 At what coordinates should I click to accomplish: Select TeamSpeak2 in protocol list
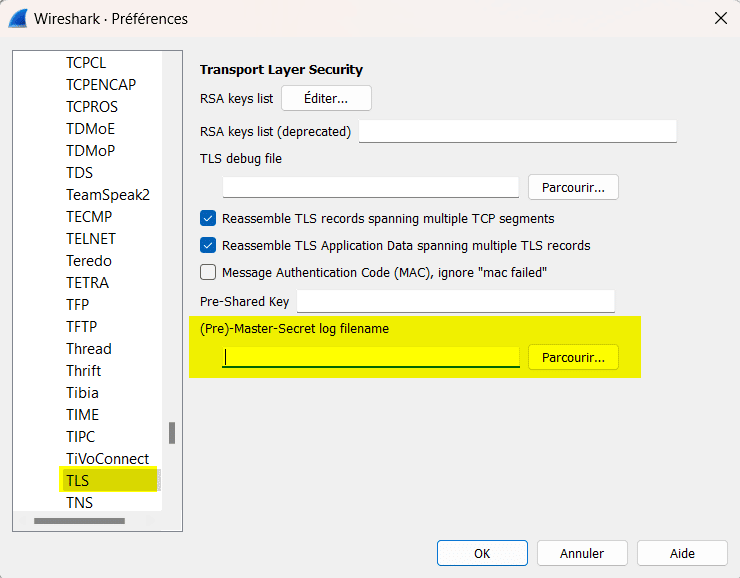click(x=107, y=195)
